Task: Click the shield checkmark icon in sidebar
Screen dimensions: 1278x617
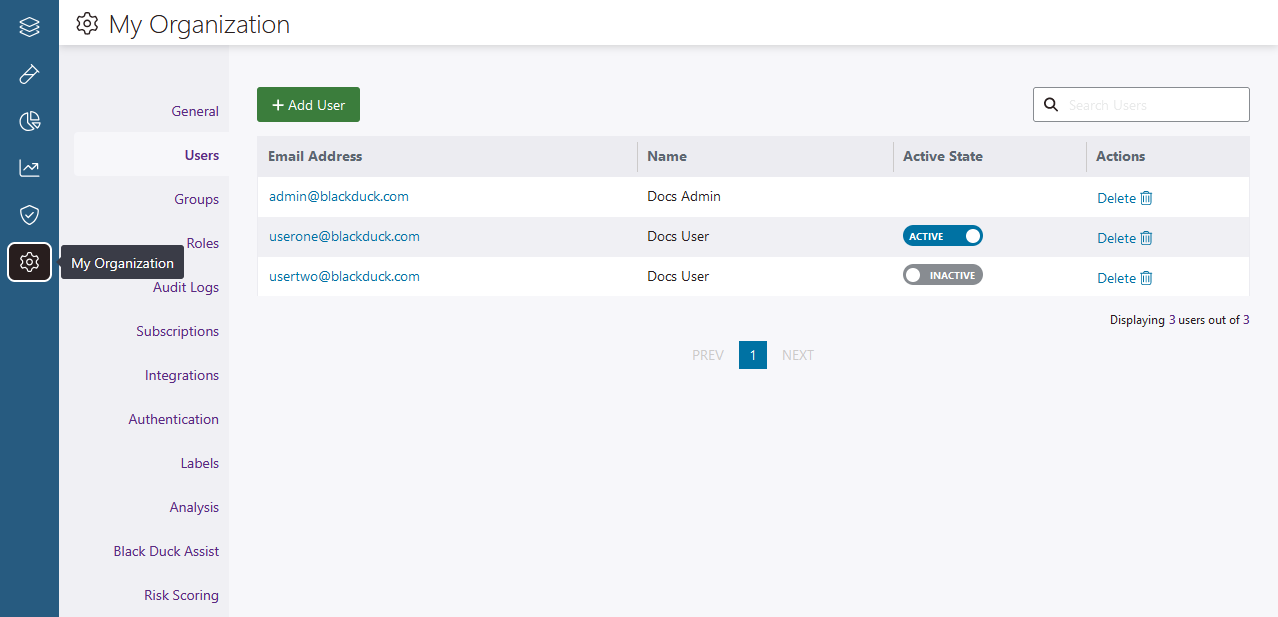Action: (x=29, y=215)
